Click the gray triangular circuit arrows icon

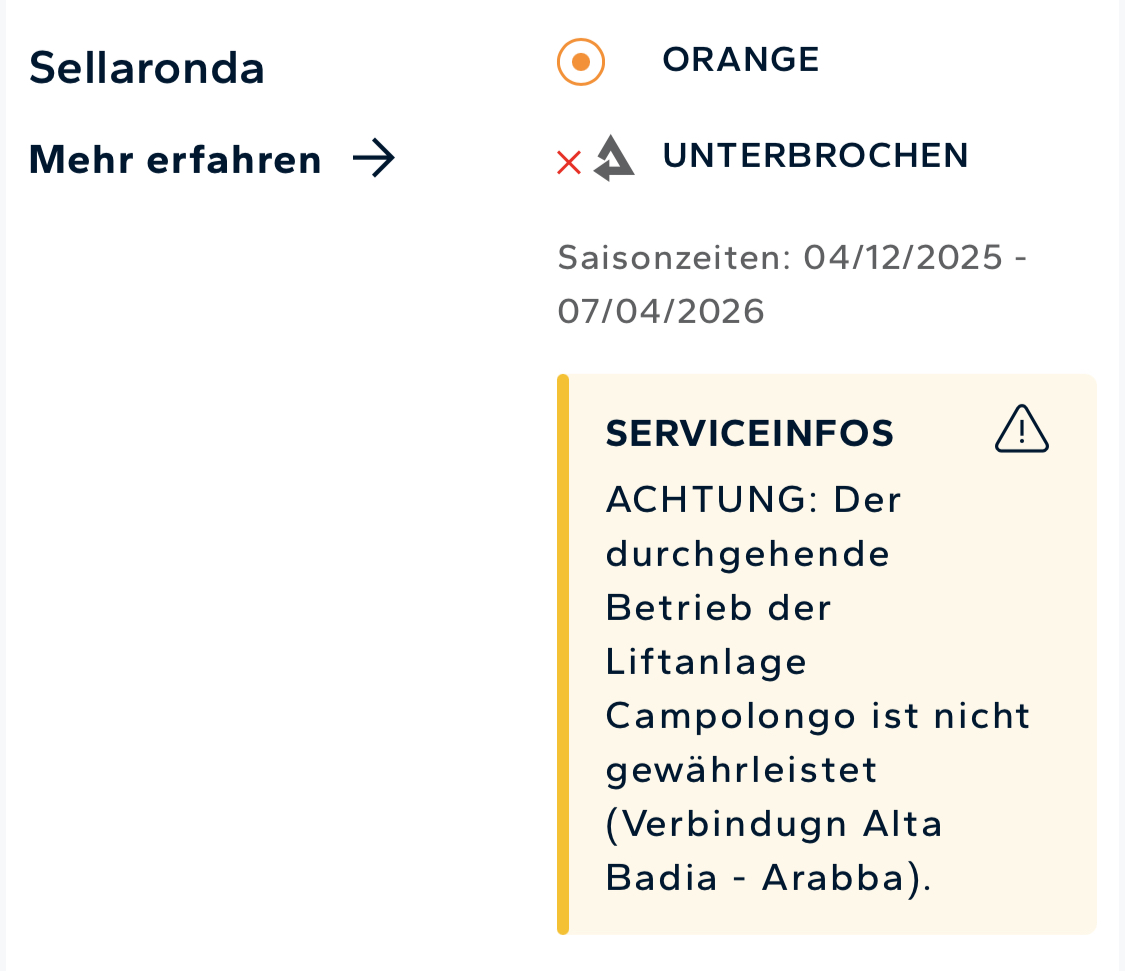coord(613,158)
